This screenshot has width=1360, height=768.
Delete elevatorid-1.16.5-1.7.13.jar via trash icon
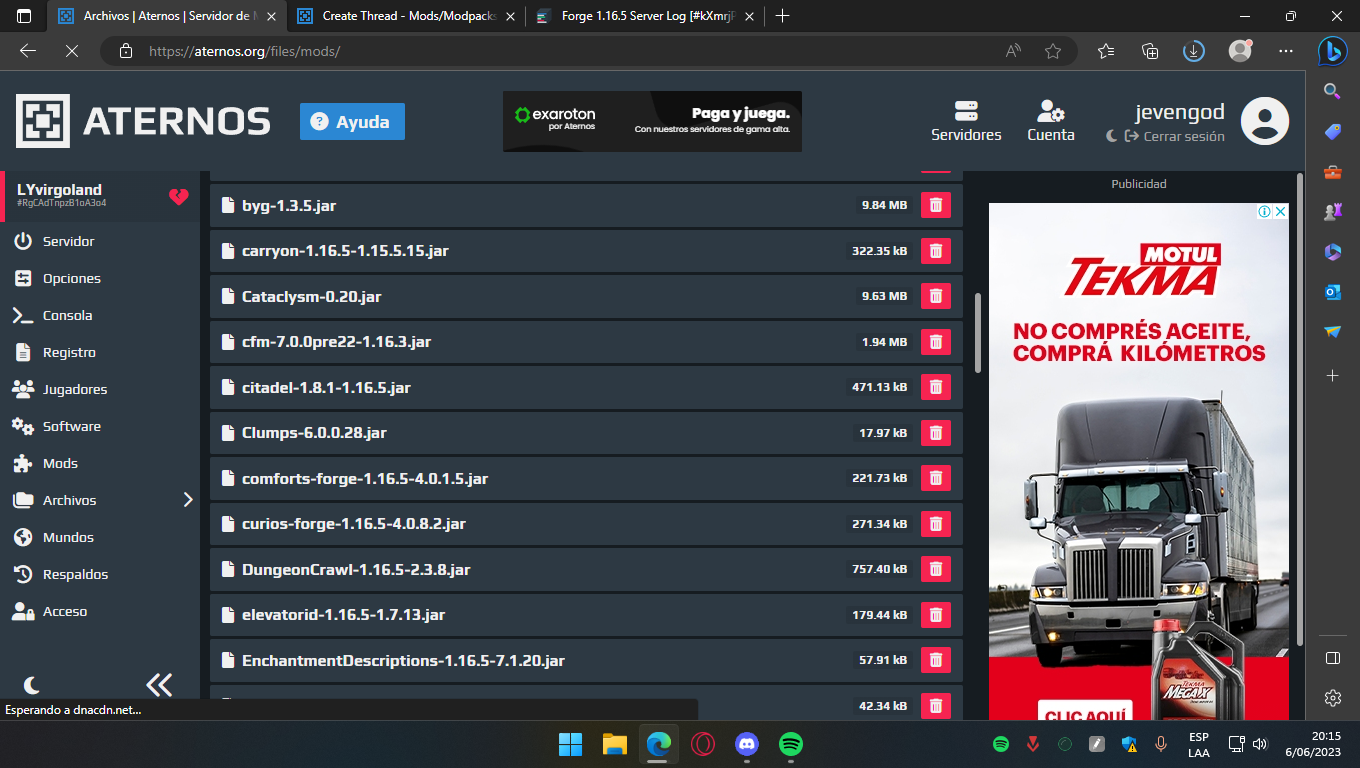pyautogui.click(x=935, y=615)
